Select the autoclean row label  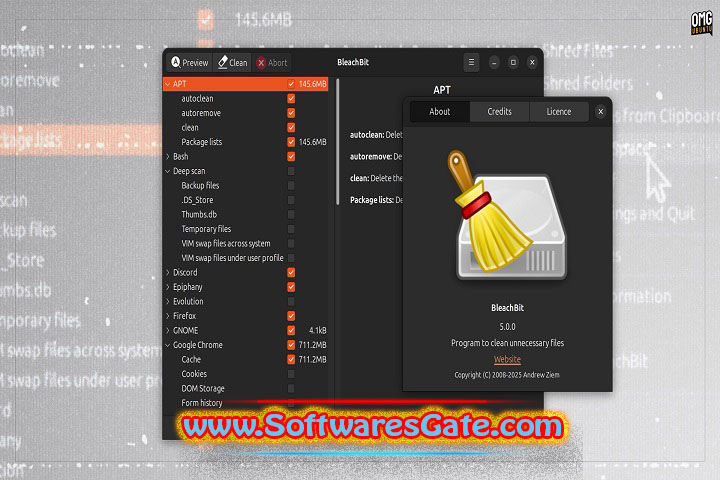(x=197, y=98)
